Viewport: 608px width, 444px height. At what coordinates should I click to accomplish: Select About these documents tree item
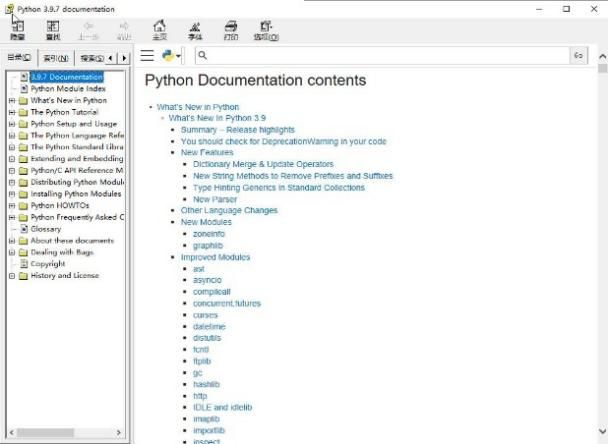pos(72,241)
